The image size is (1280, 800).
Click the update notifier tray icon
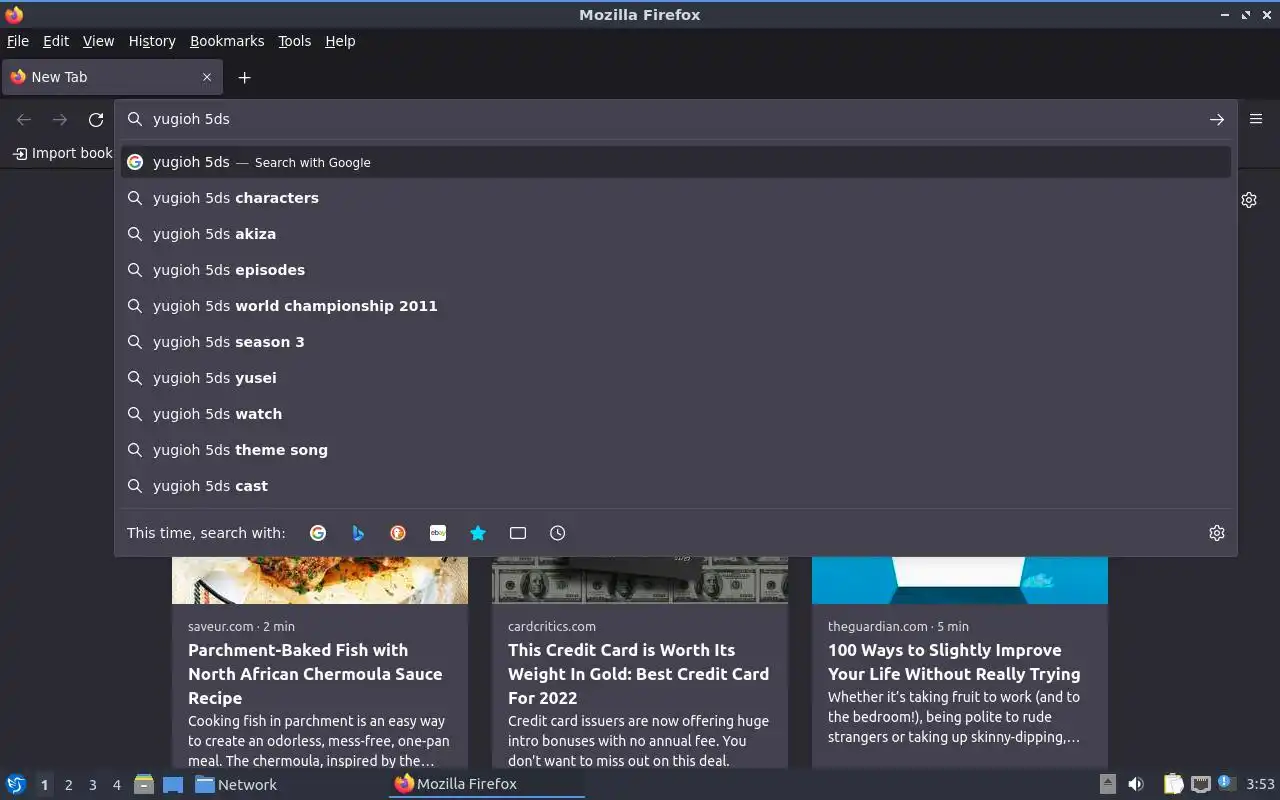(x=1225, y=783)
